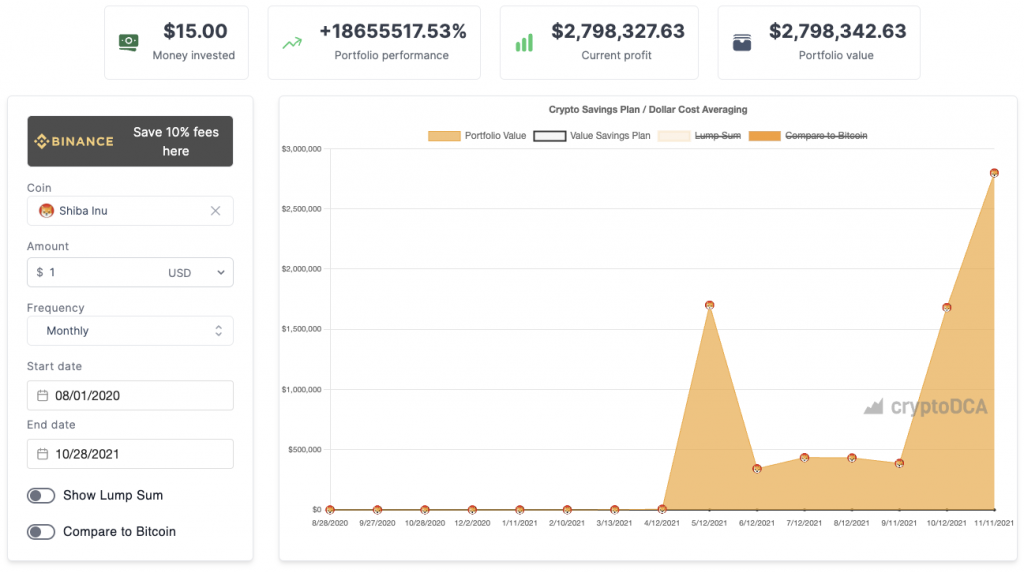The width and height of the screenshot is (1024, 573).
Task: Toggle the Compare to Bitcoin switch
Action: (40, 532)
